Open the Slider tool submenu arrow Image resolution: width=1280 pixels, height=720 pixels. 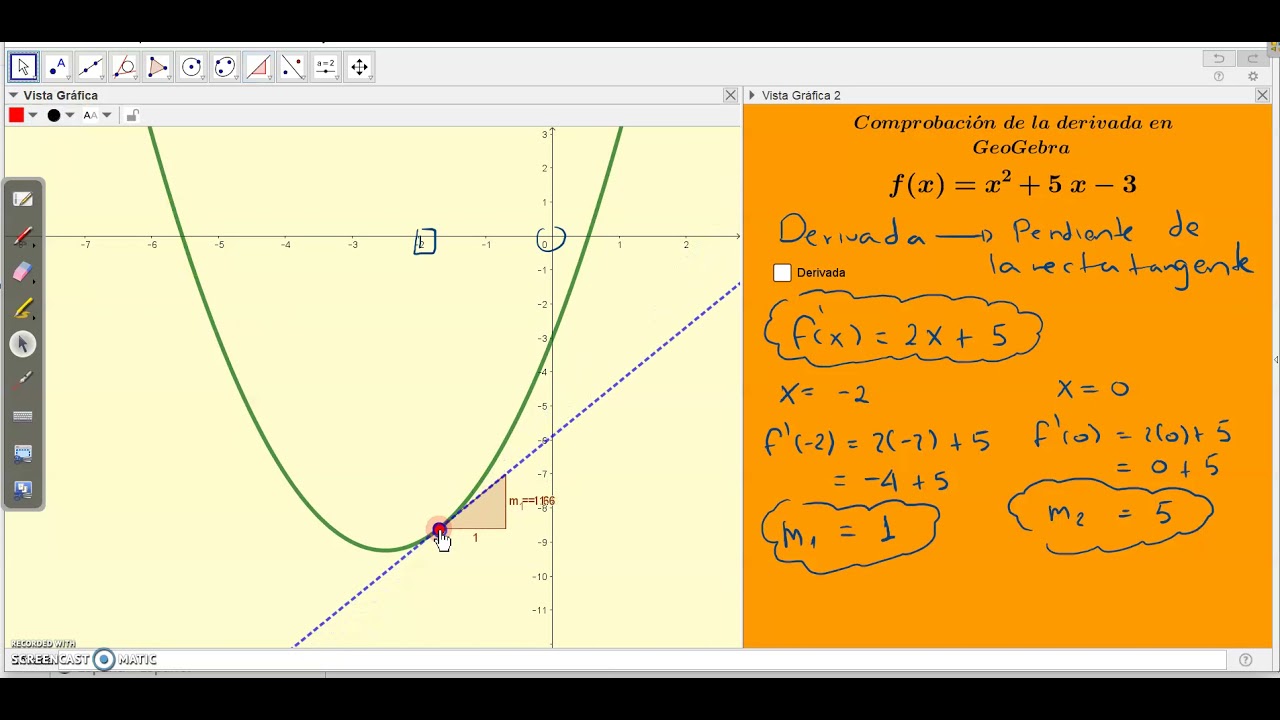(x=335, y=78)
